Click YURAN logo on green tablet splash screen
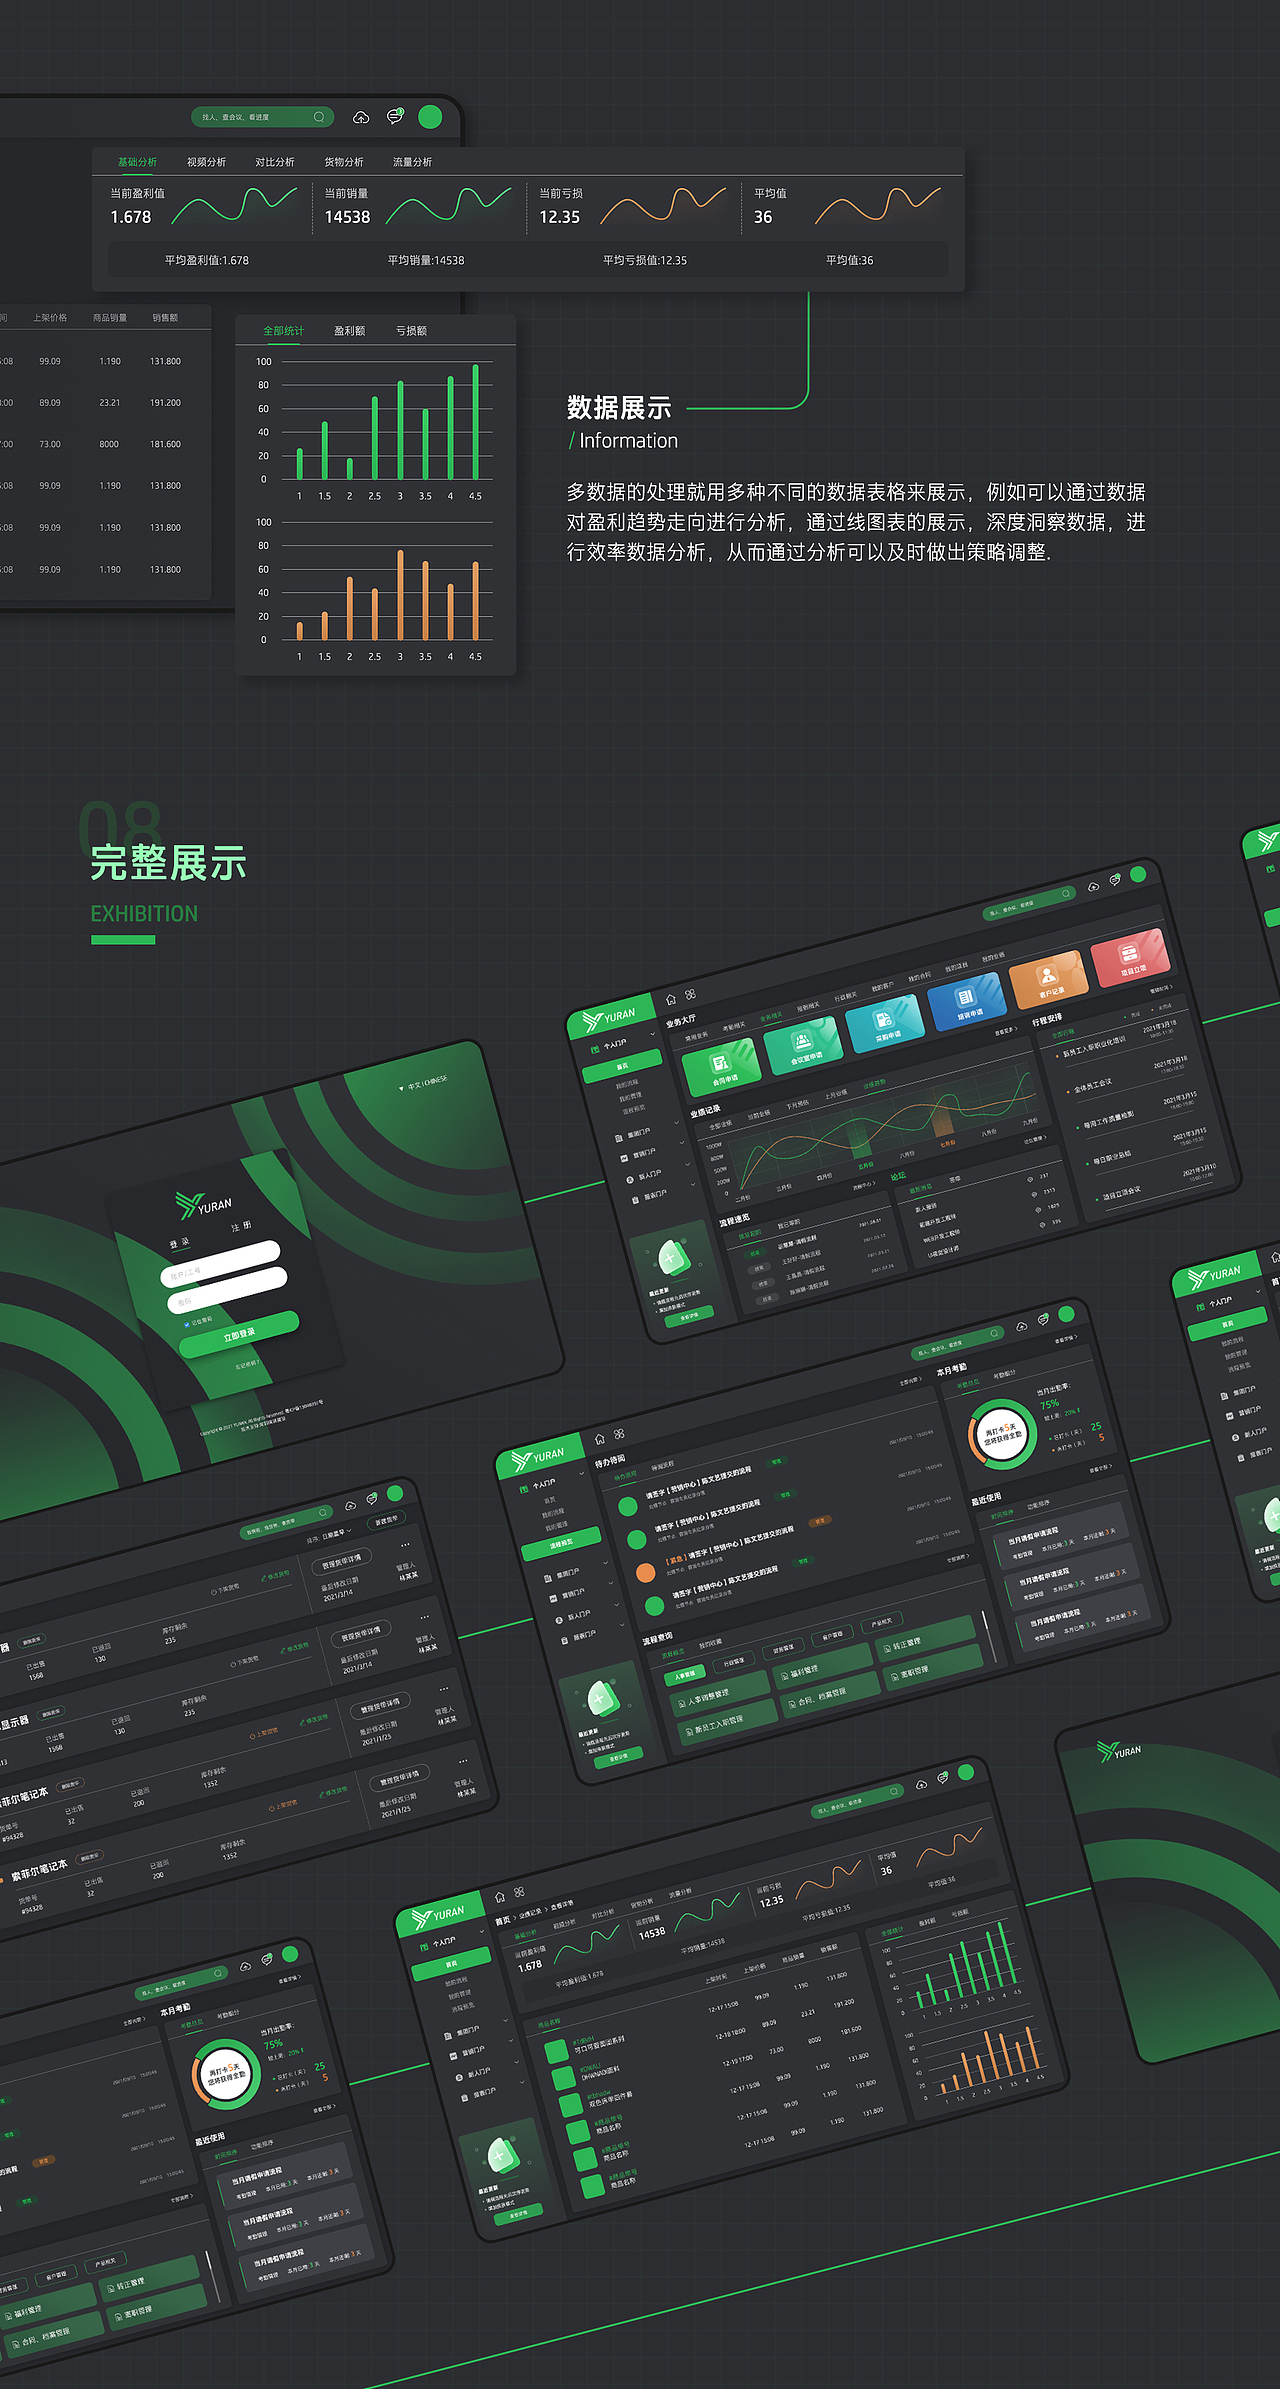 point(1119,1751)
